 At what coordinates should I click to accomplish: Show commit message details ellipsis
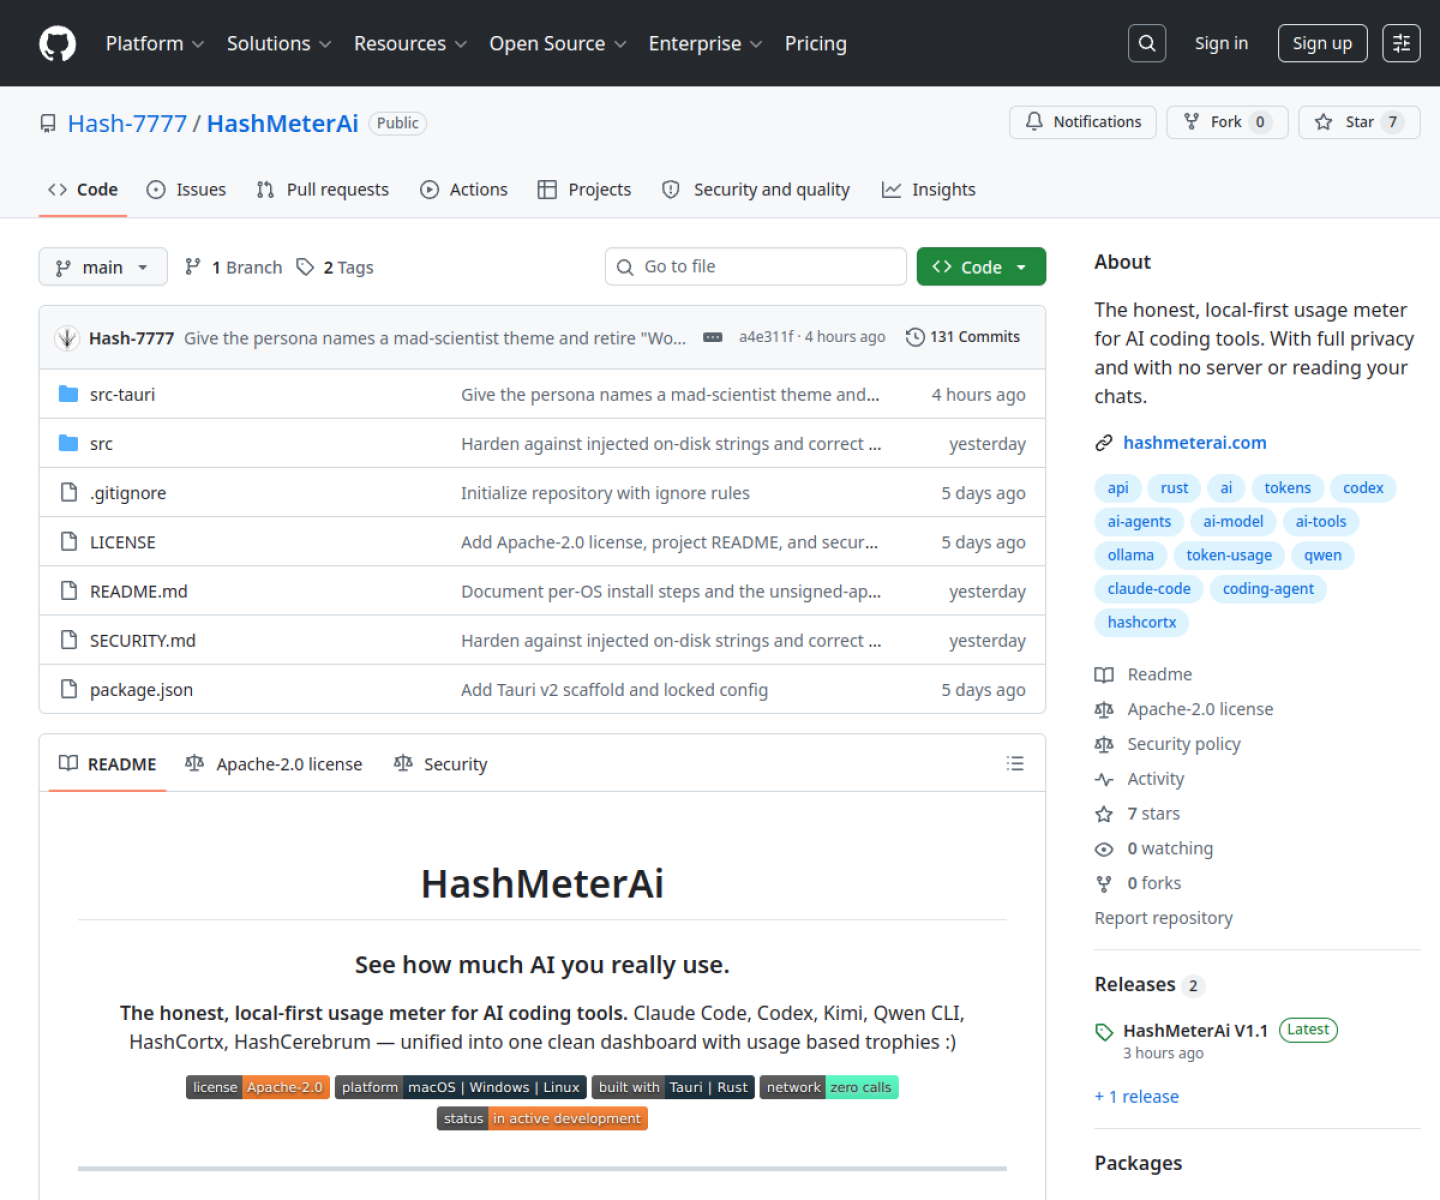point(712,338)
